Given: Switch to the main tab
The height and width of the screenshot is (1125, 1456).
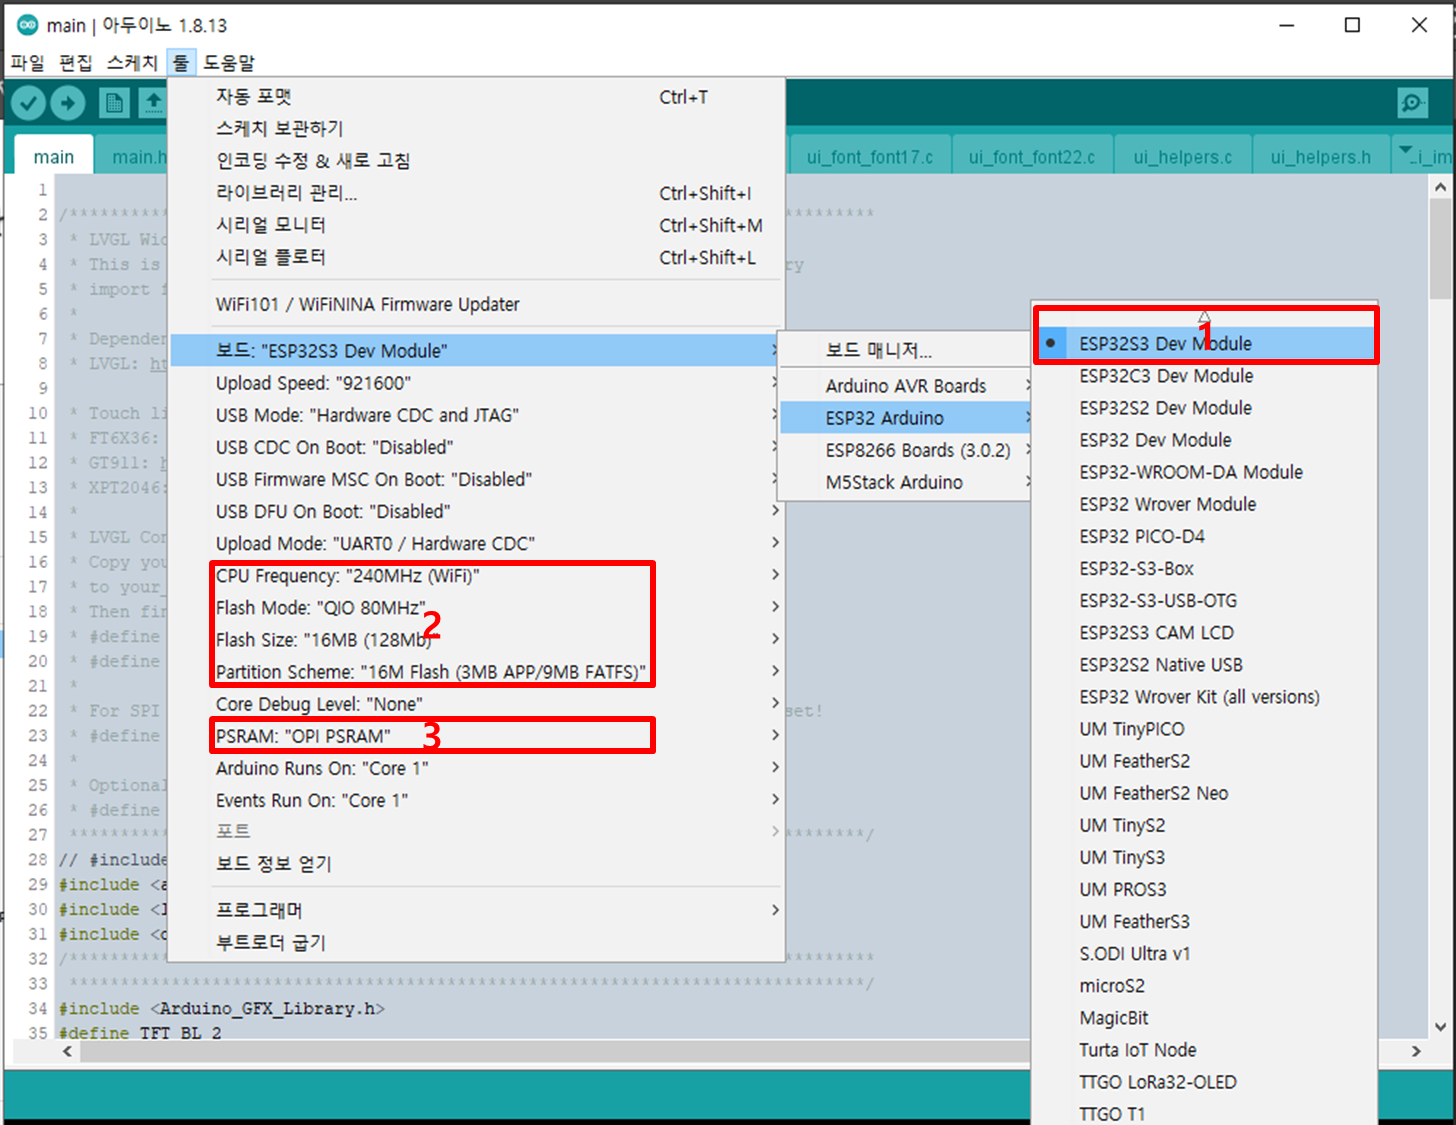Looking at the screenshot, I should [54, 157].
